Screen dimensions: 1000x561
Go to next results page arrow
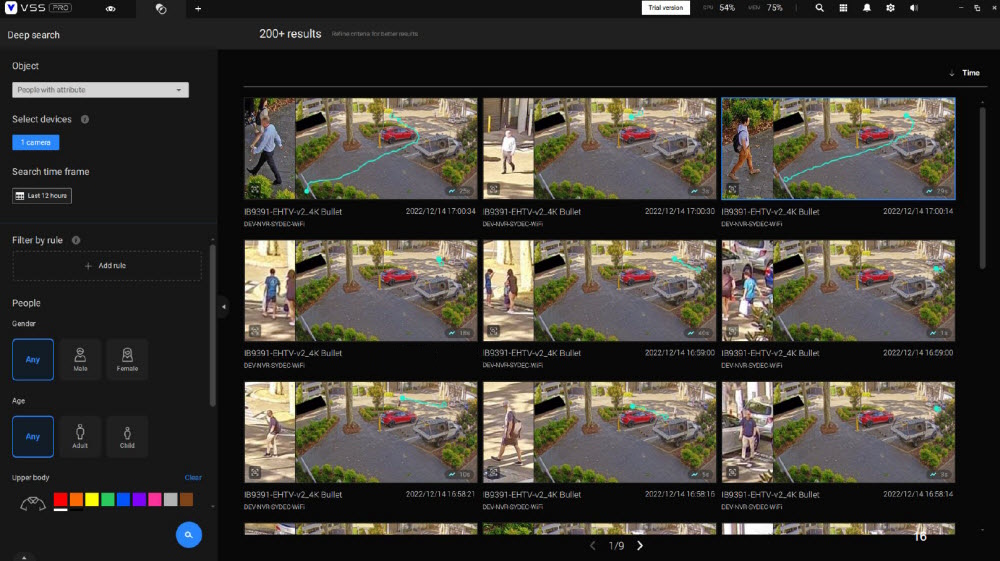pos(640,545)
